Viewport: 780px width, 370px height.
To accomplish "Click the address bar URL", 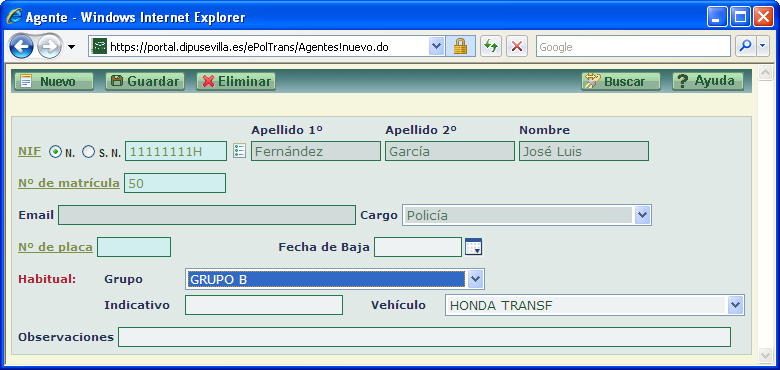I will [x=249, y=47].
